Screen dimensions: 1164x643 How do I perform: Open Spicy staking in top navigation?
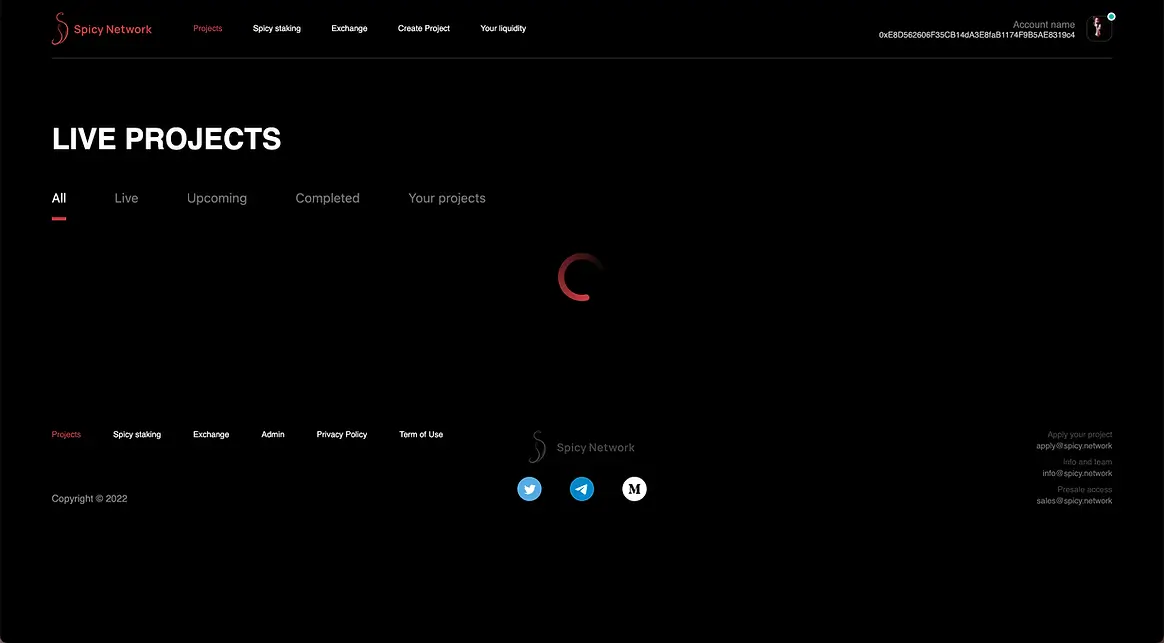pos(277,29)
